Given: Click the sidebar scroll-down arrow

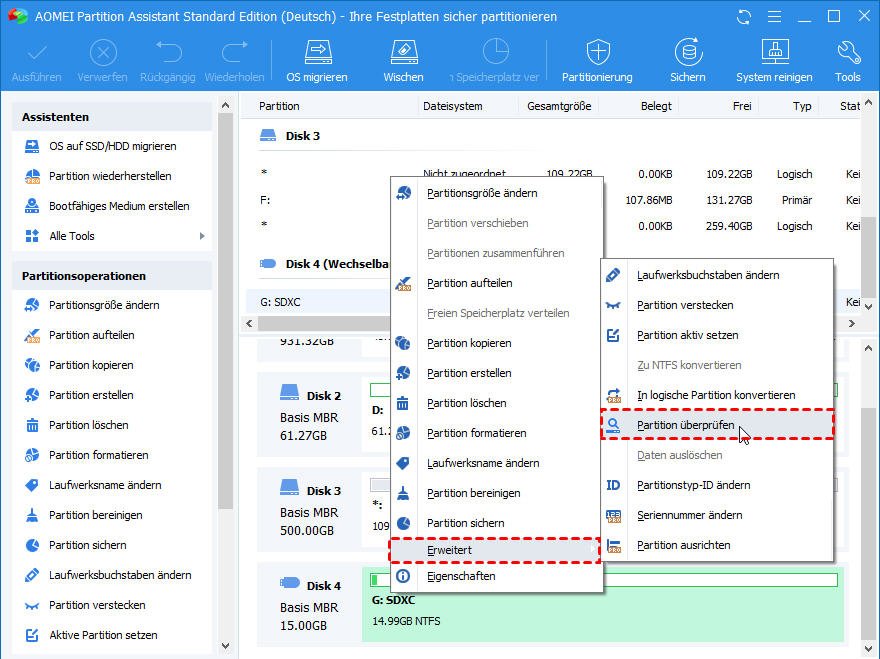Looking at the screenshot, I should [x=226, y=646].
